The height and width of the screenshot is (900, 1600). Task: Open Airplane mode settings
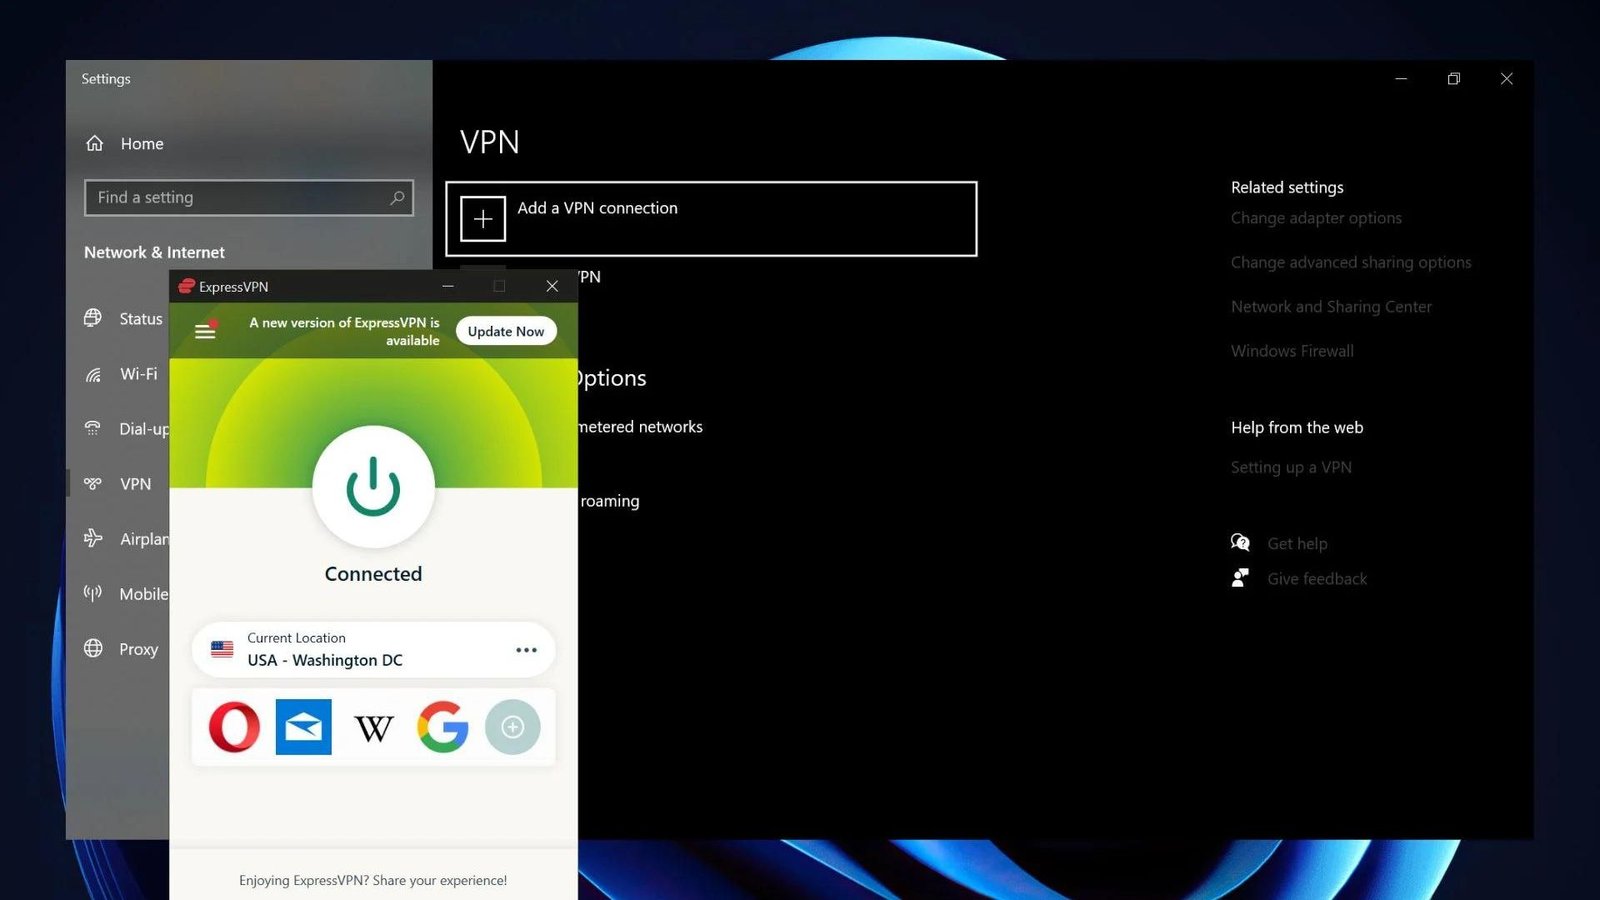point(144,539)
